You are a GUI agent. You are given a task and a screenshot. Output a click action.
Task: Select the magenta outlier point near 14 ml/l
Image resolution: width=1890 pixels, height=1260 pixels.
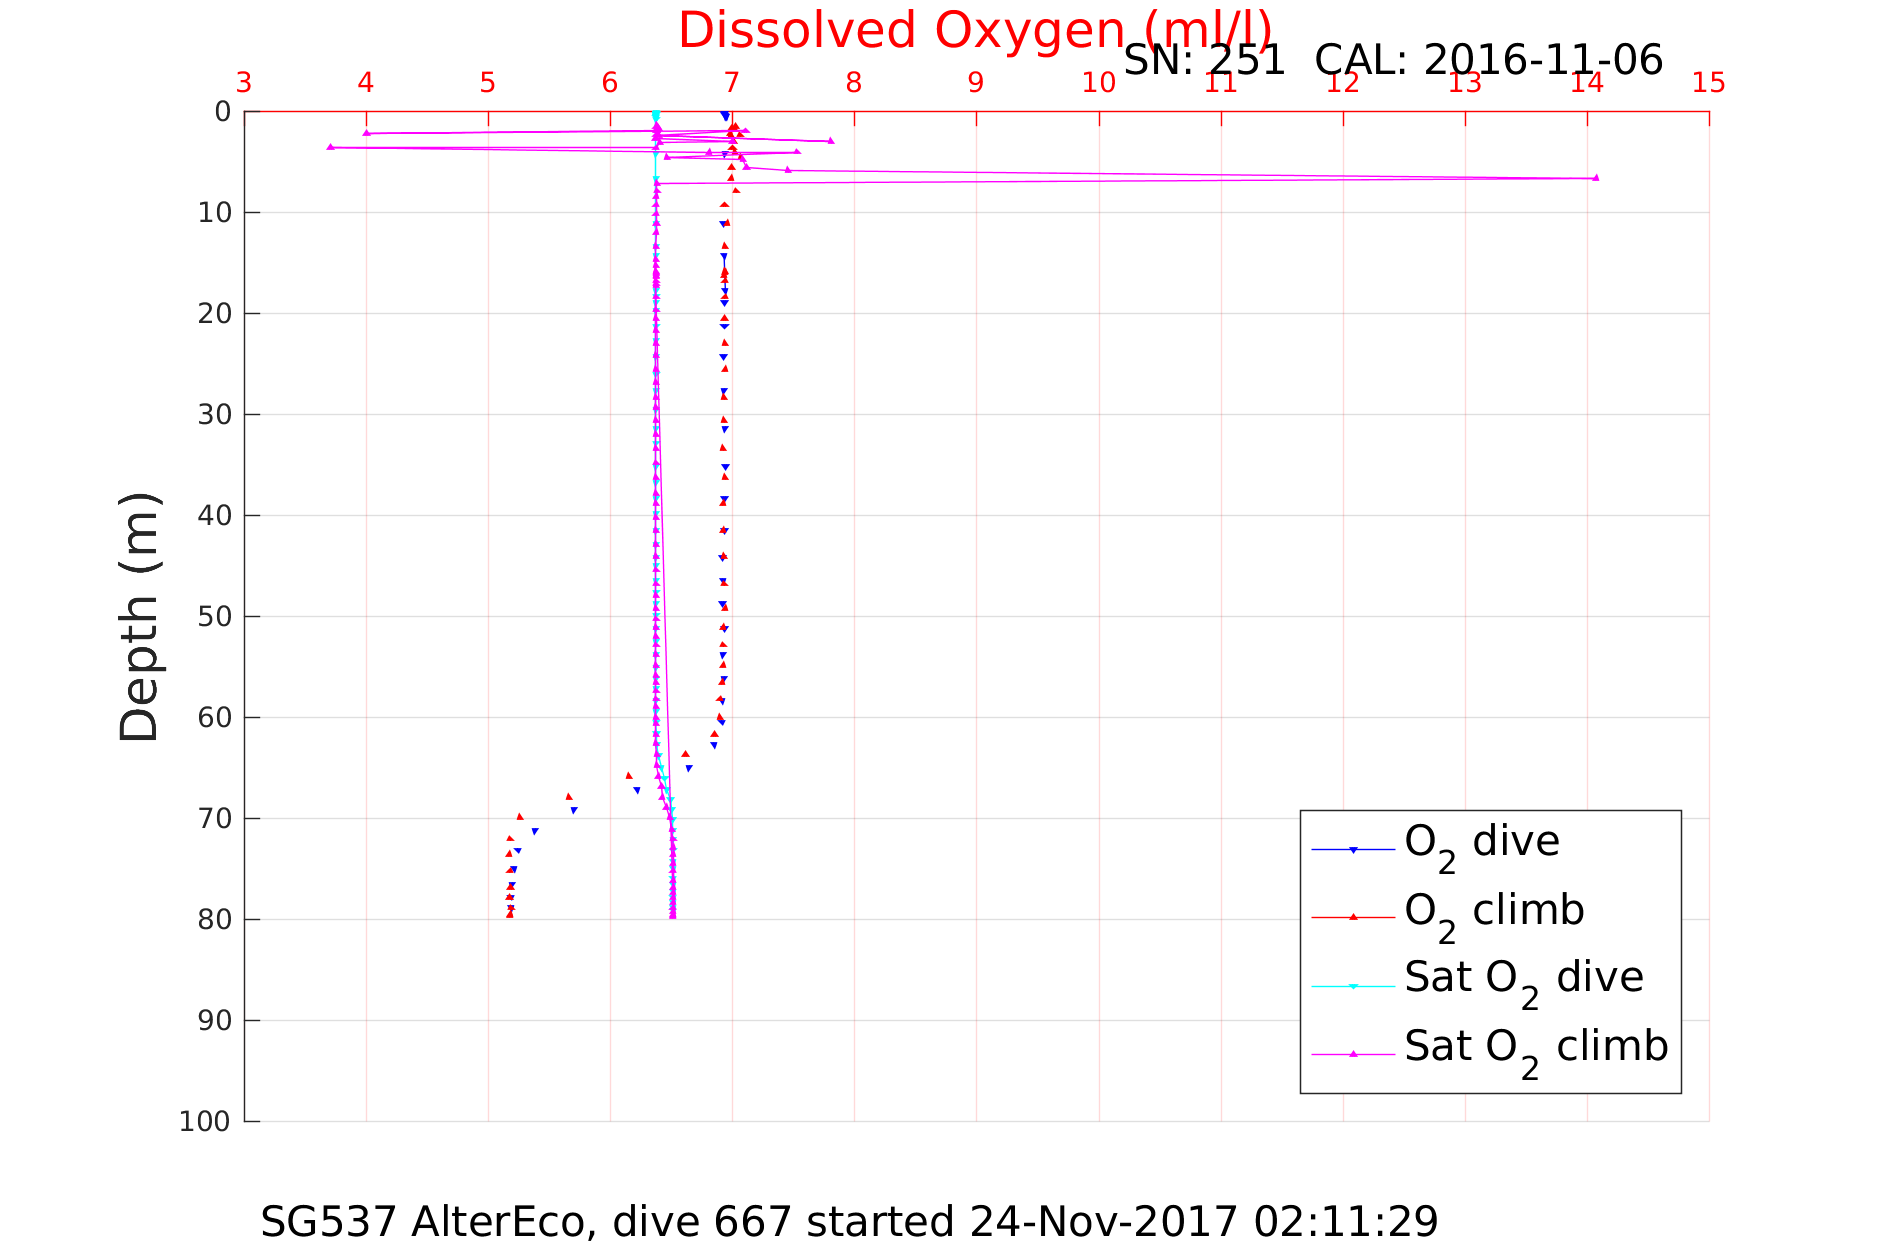(x=1595, y=178)
